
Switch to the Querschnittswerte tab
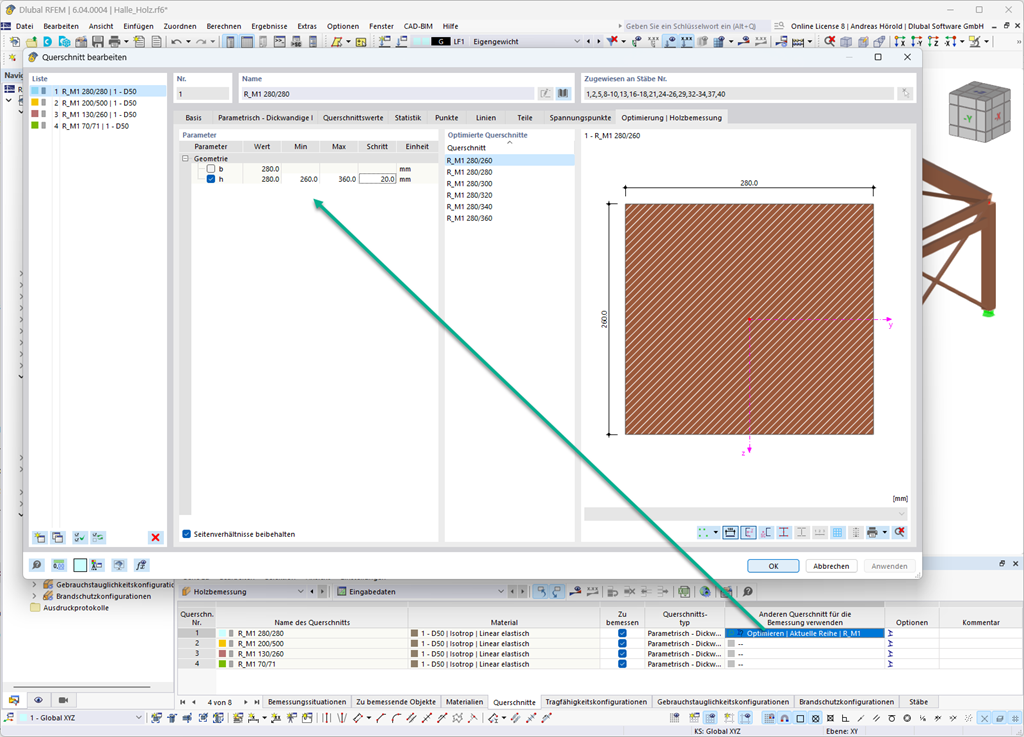(353, 118)
